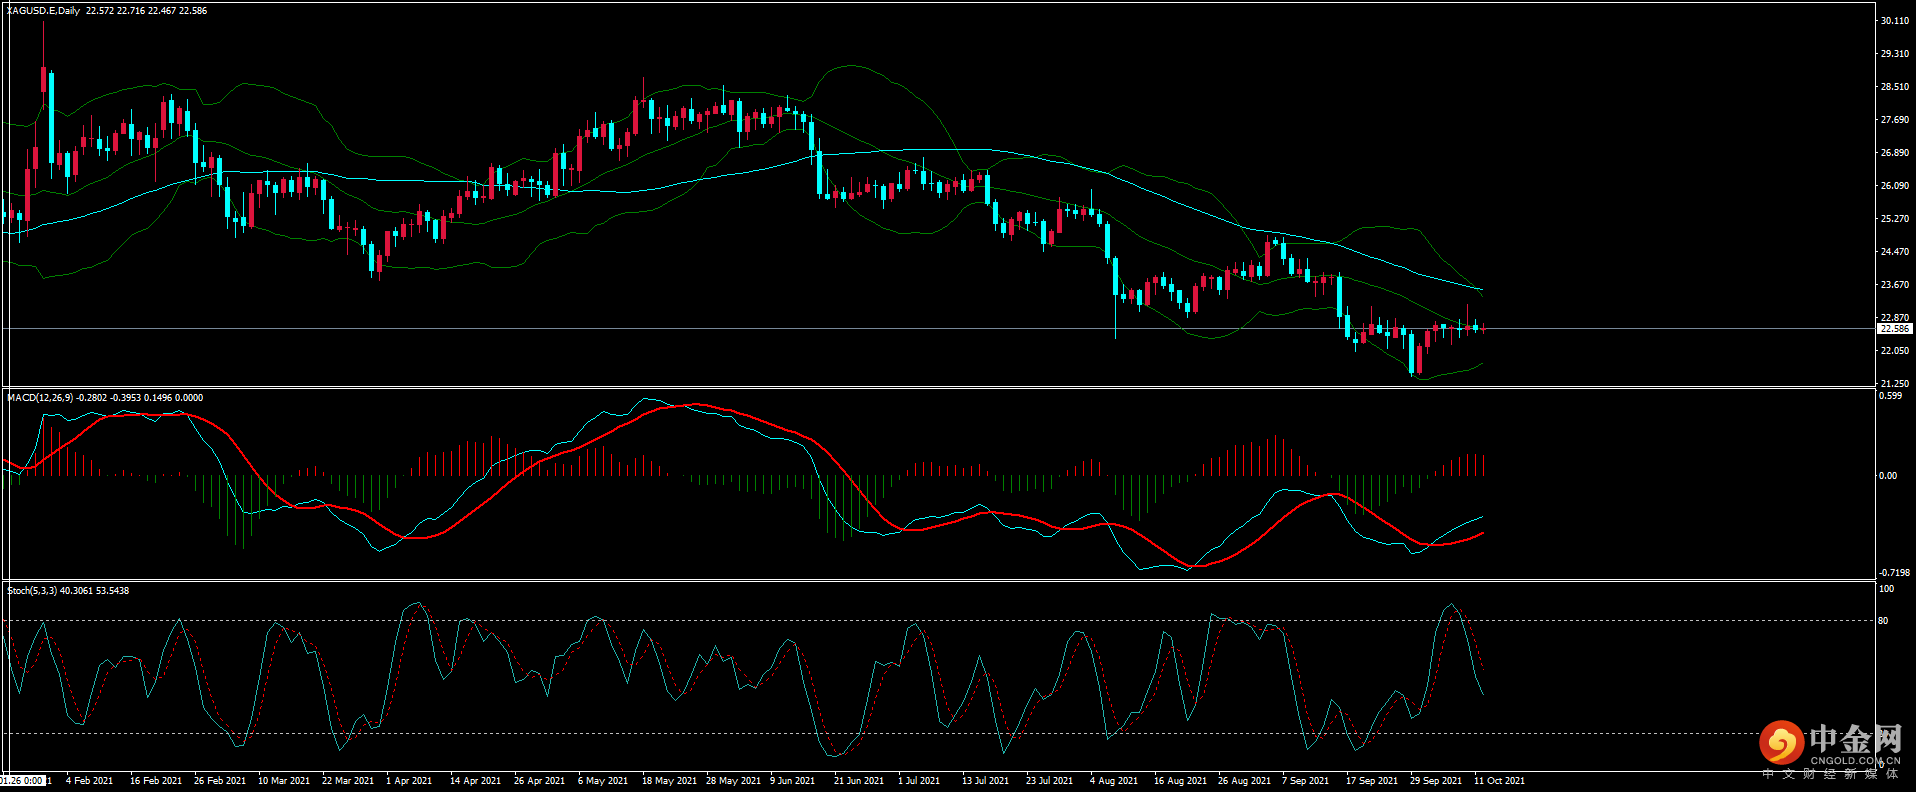The image size is (1916, 792).
Task: Click the MACD 0.599 upper scale label
Action: 1890,396
